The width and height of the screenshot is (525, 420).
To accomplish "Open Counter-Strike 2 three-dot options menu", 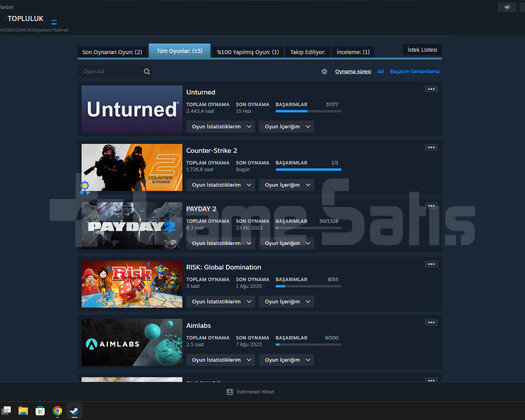I will (431, 147).
